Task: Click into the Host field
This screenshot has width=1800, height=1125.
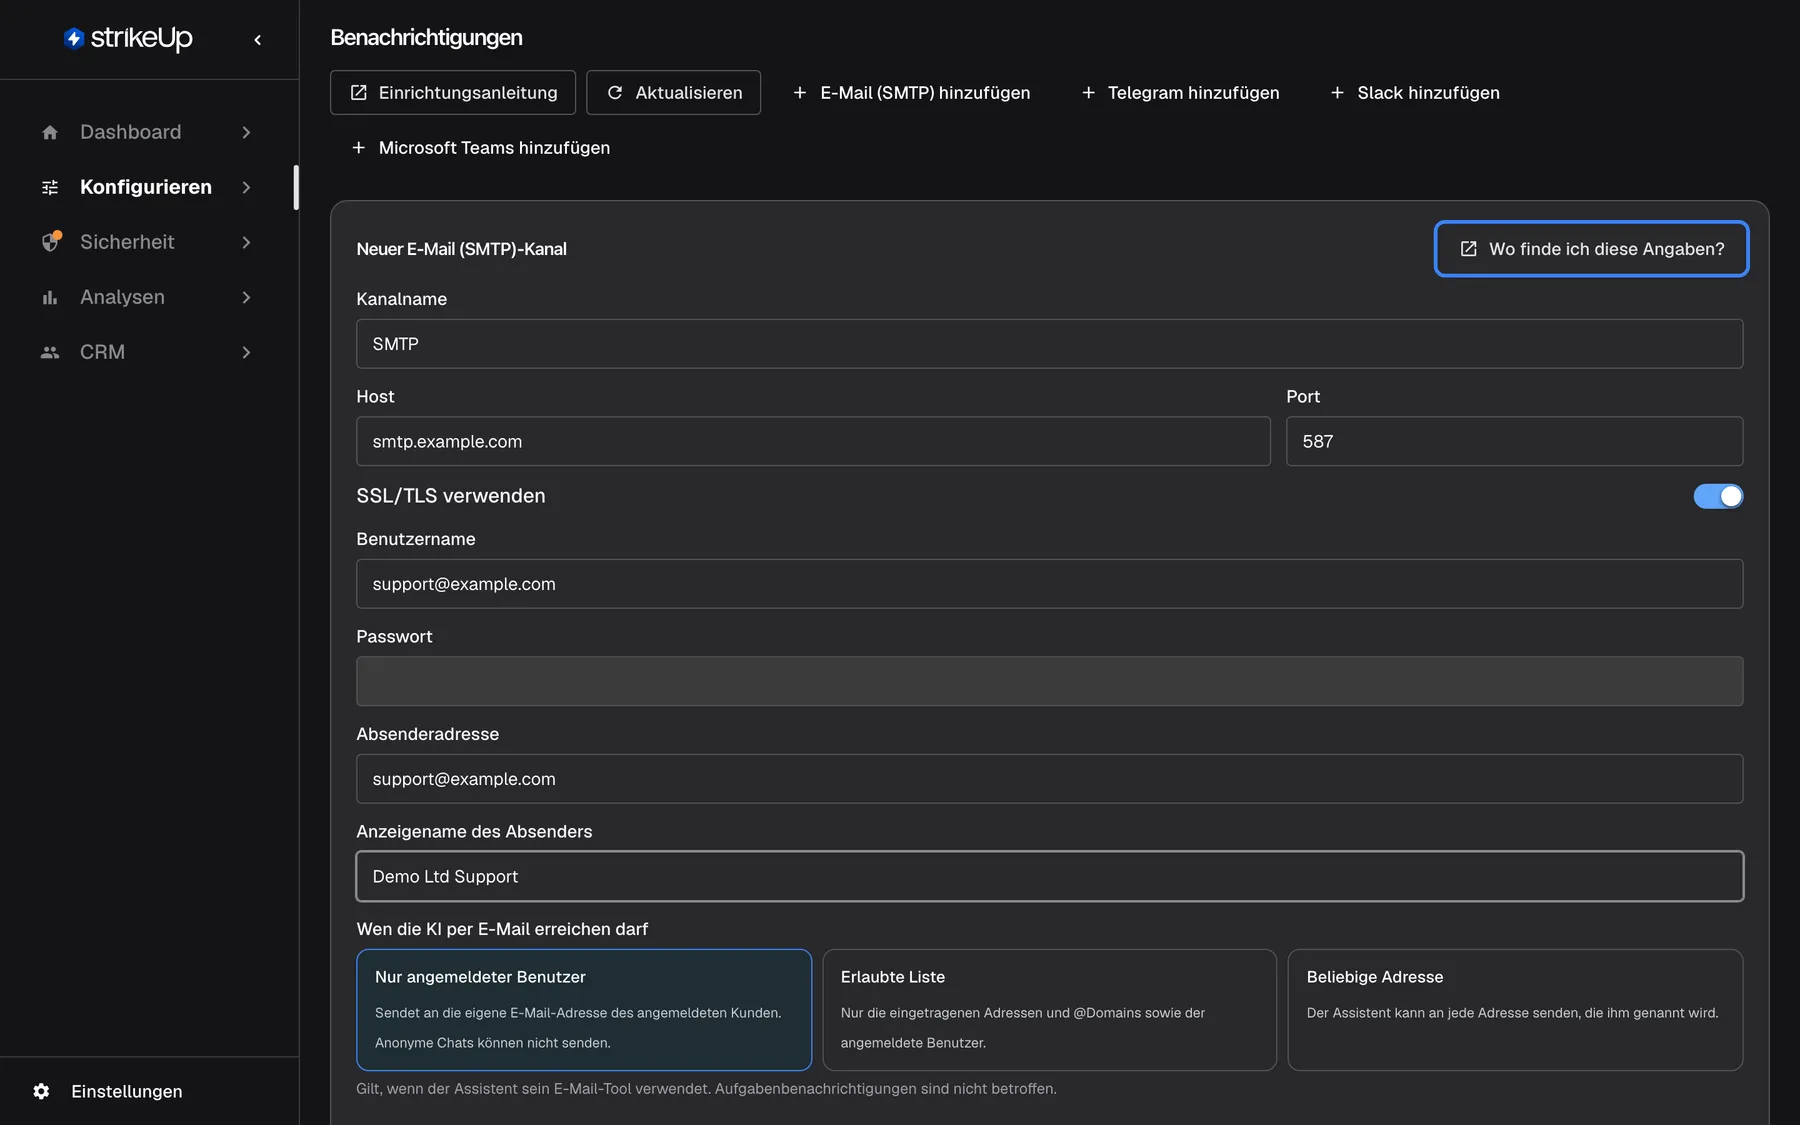Action: [x=813, y=441]
